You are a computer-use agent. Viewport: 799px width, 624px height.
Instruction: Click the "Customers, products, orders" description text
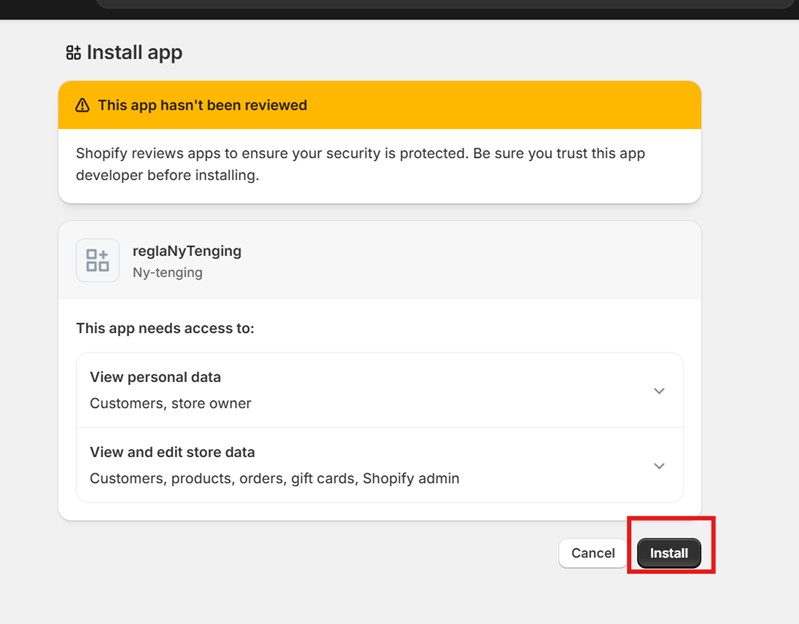tap(274, 478)
